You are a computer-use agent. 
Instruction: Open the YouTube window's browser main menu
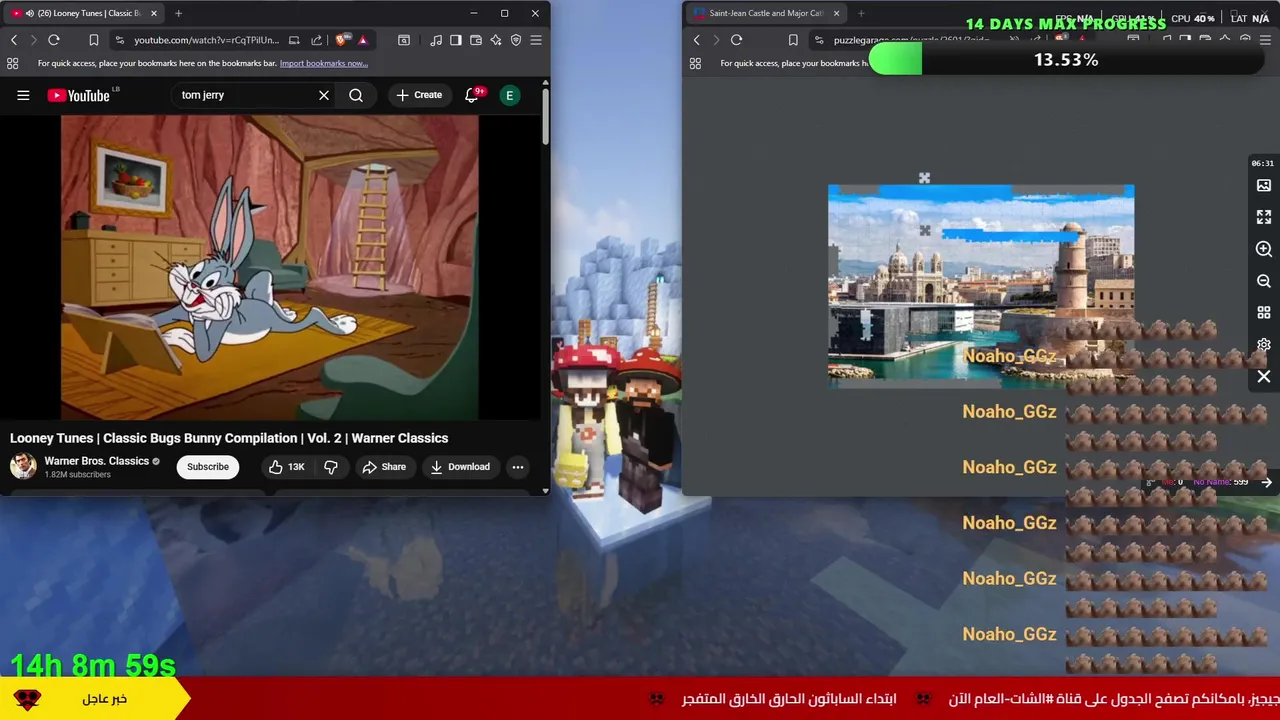coord(536,40)
